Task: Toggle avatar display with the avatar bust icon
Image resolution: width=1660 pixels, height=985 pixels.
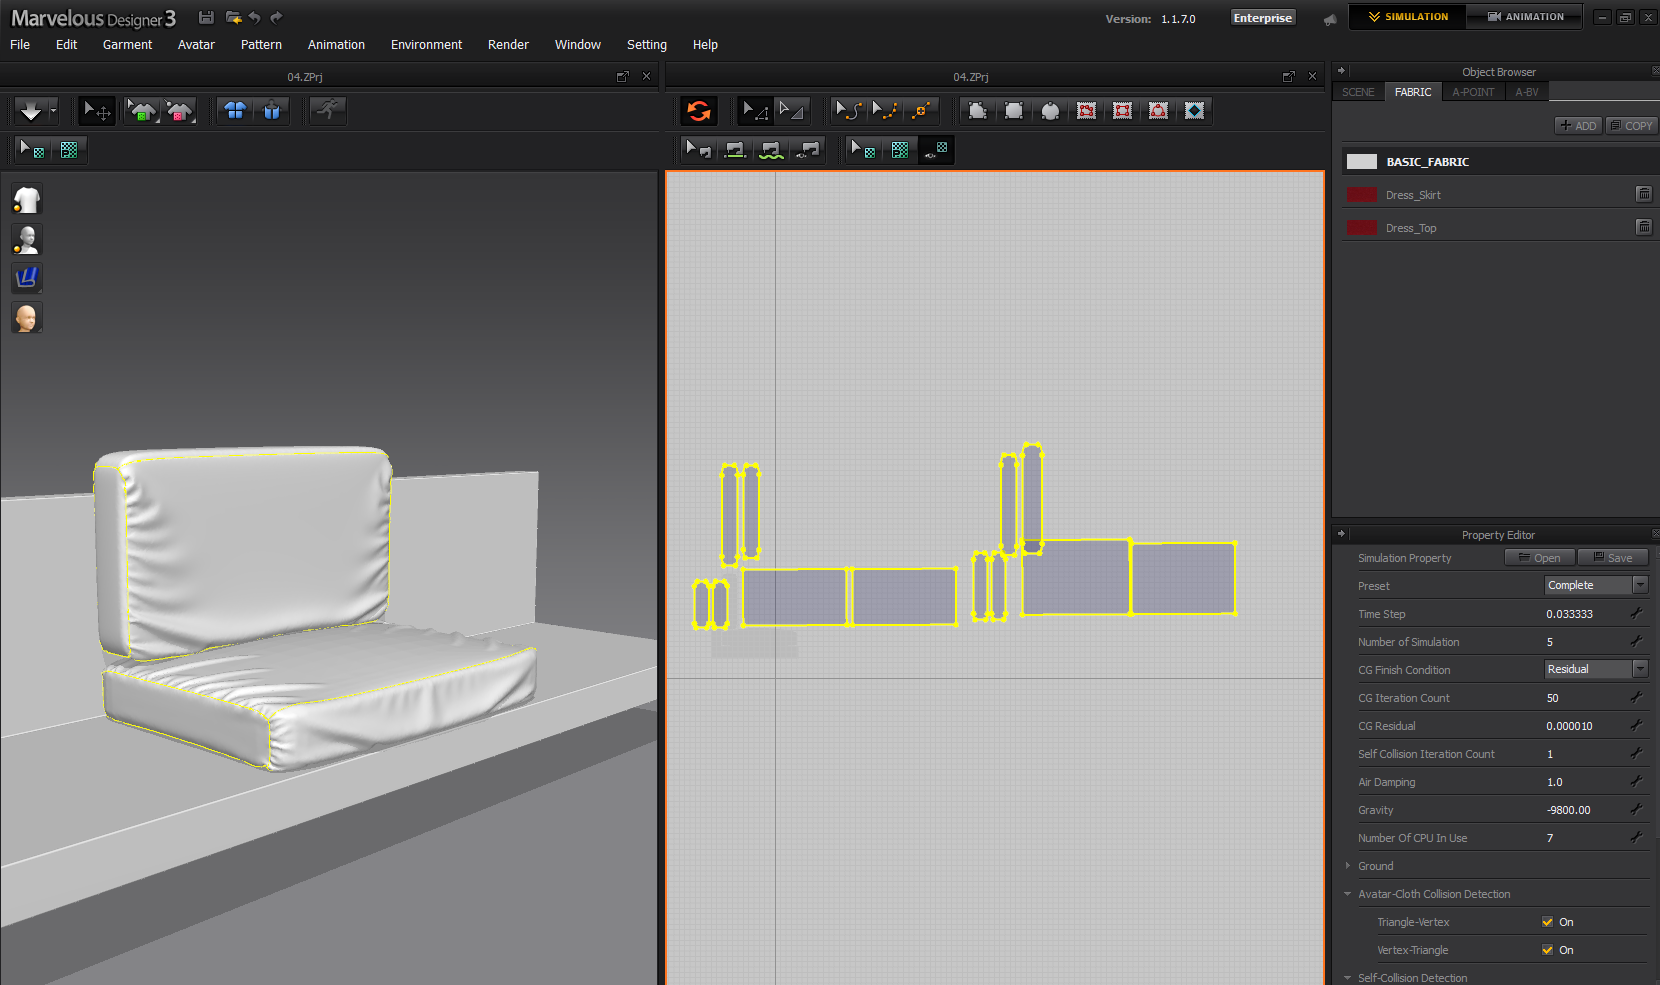Action: pos(27,239)
